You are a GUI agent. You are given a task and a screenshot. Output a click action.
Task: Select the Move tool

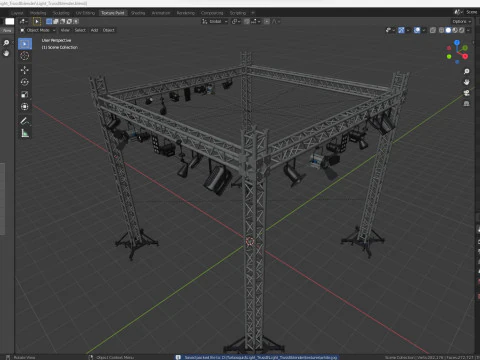25,70
